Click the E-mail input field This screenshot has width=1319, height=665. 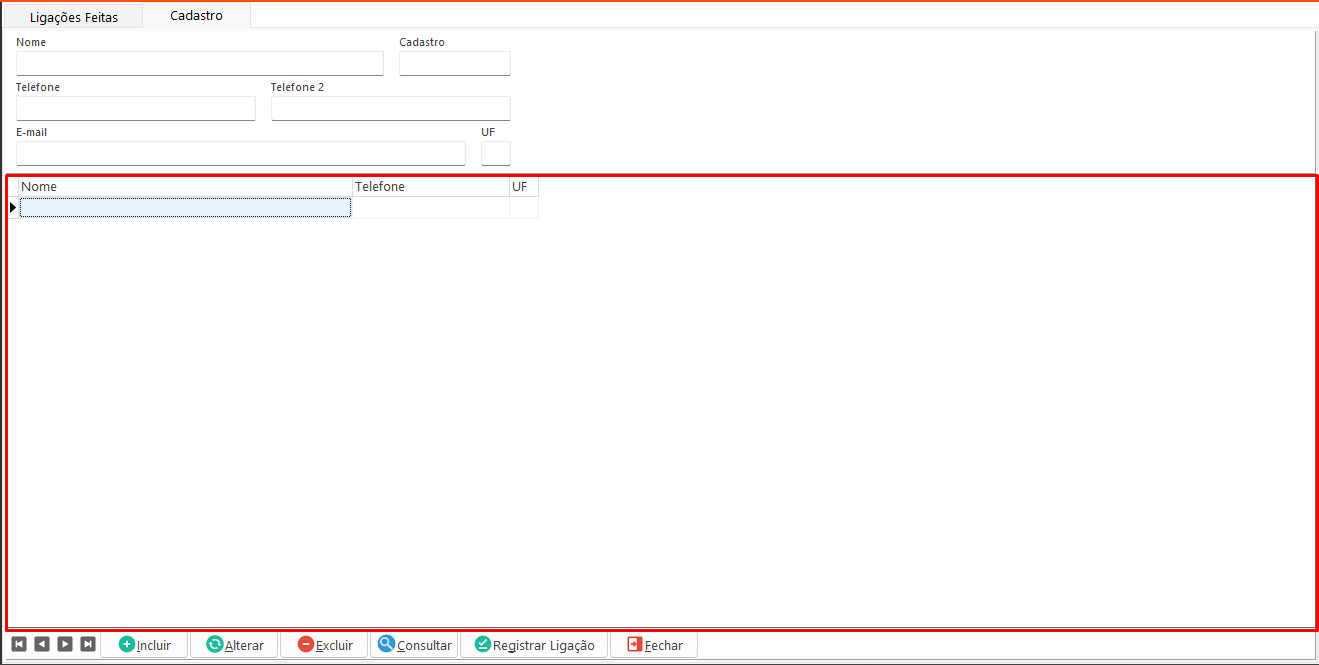click(x=240, y=154)
